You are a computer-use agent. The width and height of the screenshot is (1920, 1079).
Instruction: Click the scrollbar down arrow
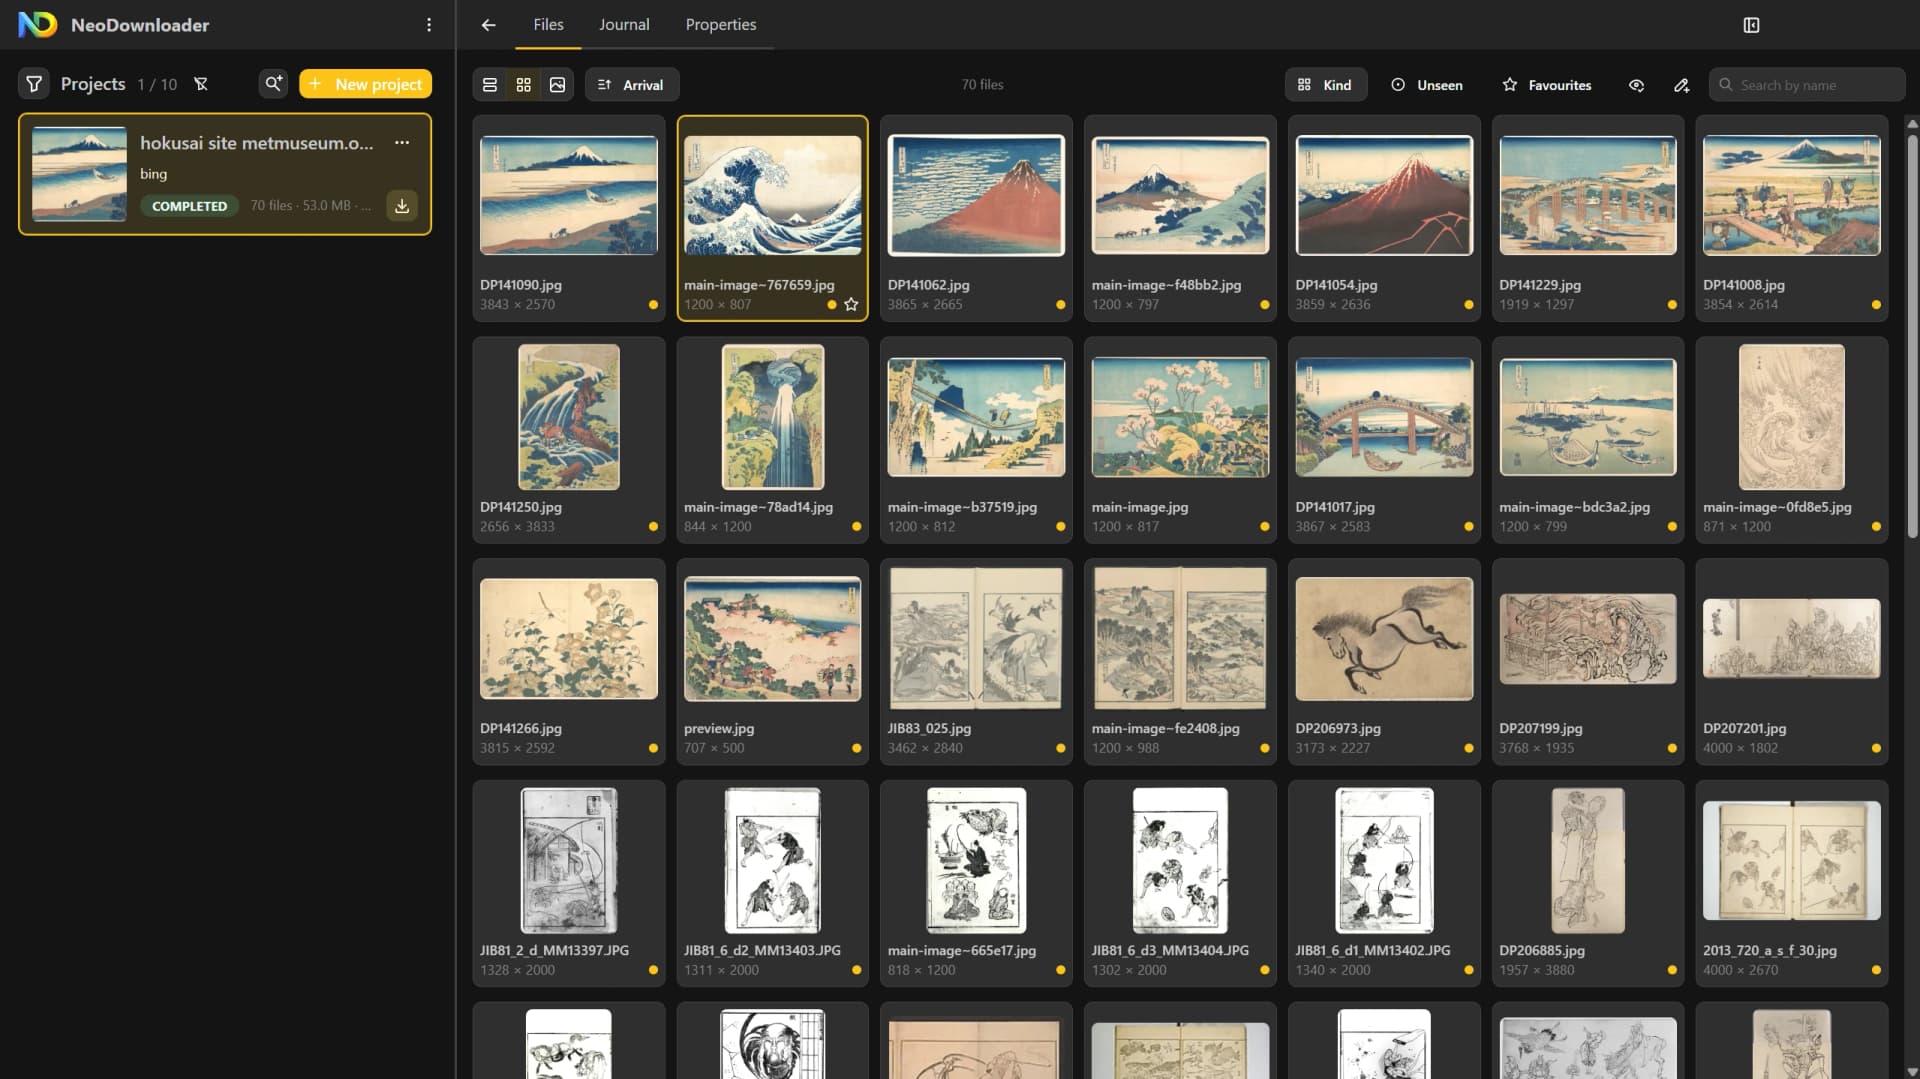[1912, 1072]
